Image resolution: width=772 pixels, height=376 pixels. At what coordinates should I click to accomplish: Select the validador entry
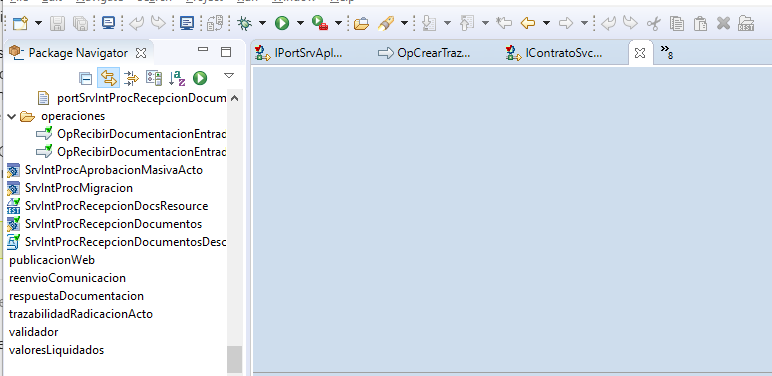coord(33,332)
